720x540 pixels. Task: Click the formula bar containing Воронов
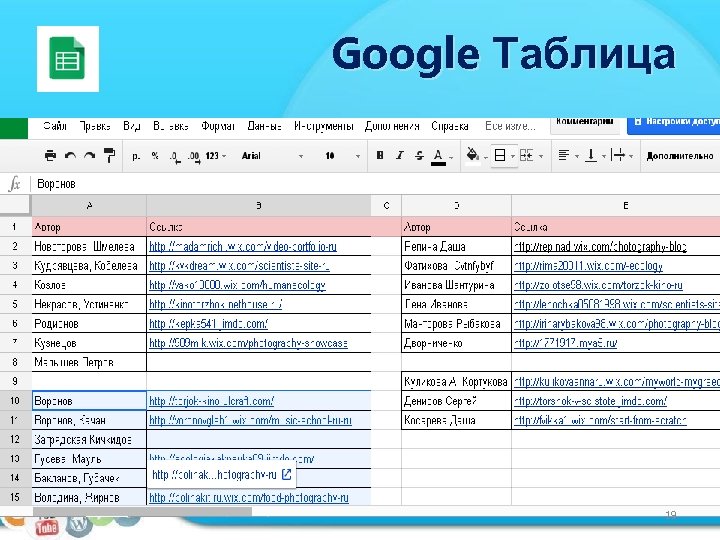click(x=377, y=184)
